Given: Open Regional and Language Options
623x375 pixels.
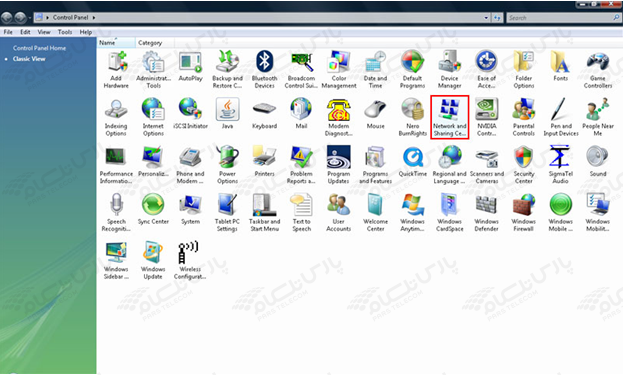Looking at the screenshot, I should pyautogui.click(x=449, y=165).
